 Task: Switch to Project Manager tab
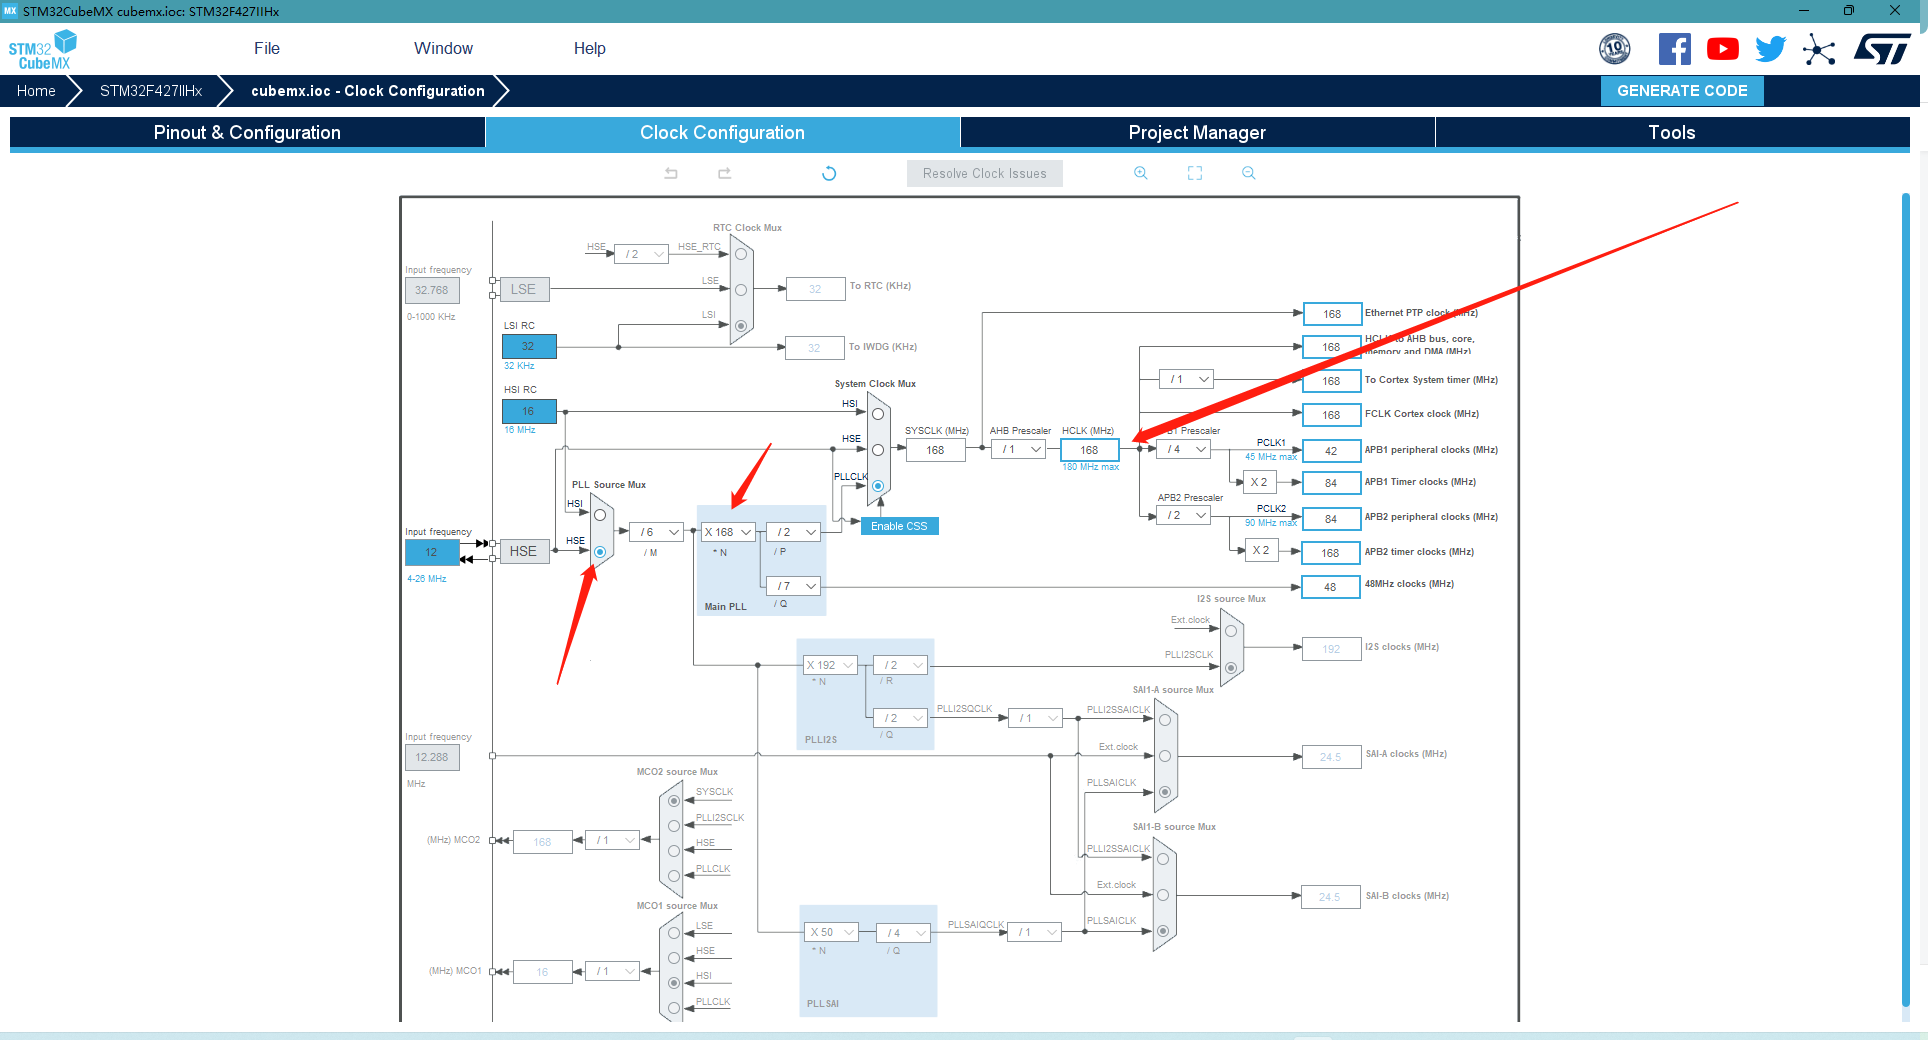coord(1197,133)
